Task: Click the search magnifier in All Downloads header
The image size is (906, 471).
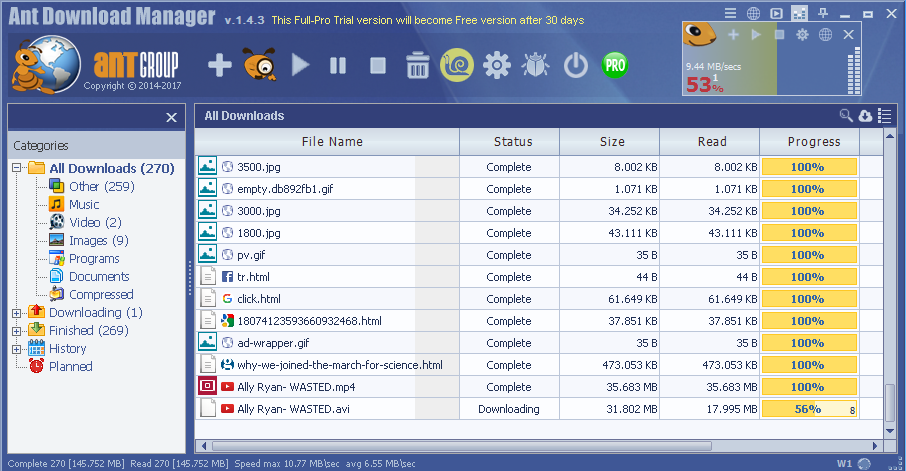Action: click(846, 116)
